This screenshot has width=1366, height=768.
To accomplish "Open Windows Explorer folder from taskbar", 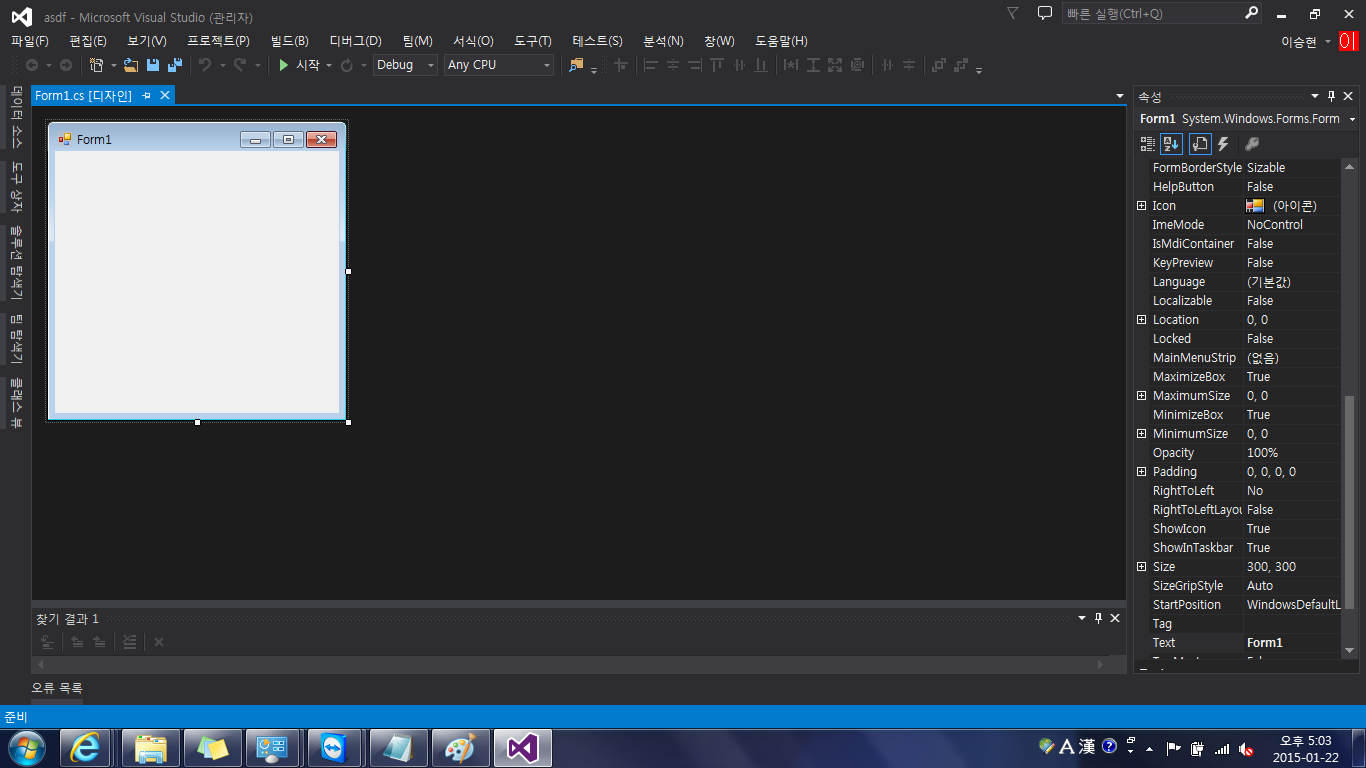I will [151, 748].
